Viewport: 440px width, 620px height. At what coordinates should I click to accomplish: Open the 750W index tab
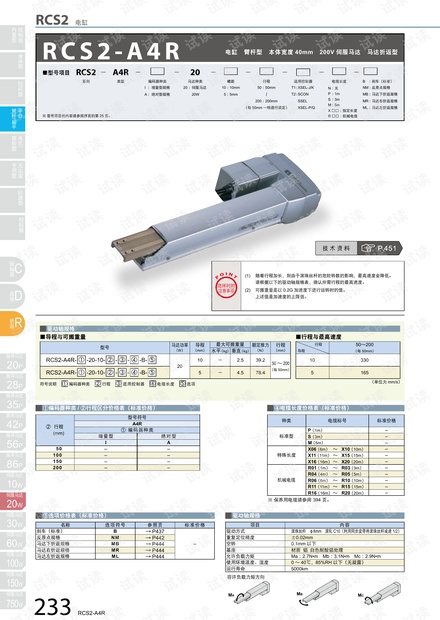click(13, 601)
